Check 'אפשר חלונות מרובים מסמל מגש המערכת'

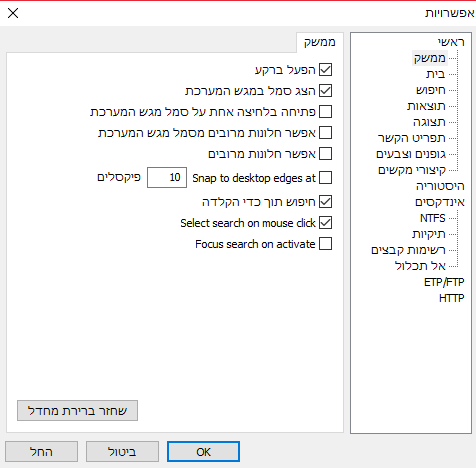click(x=325, y=133)
